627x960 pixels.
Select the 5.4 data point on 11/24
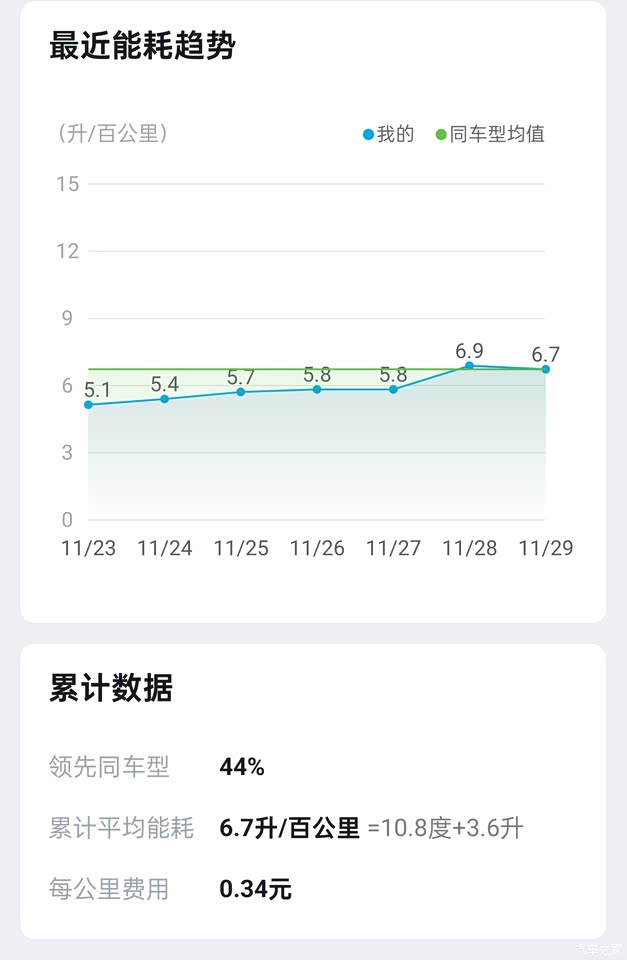click(164, 399)
